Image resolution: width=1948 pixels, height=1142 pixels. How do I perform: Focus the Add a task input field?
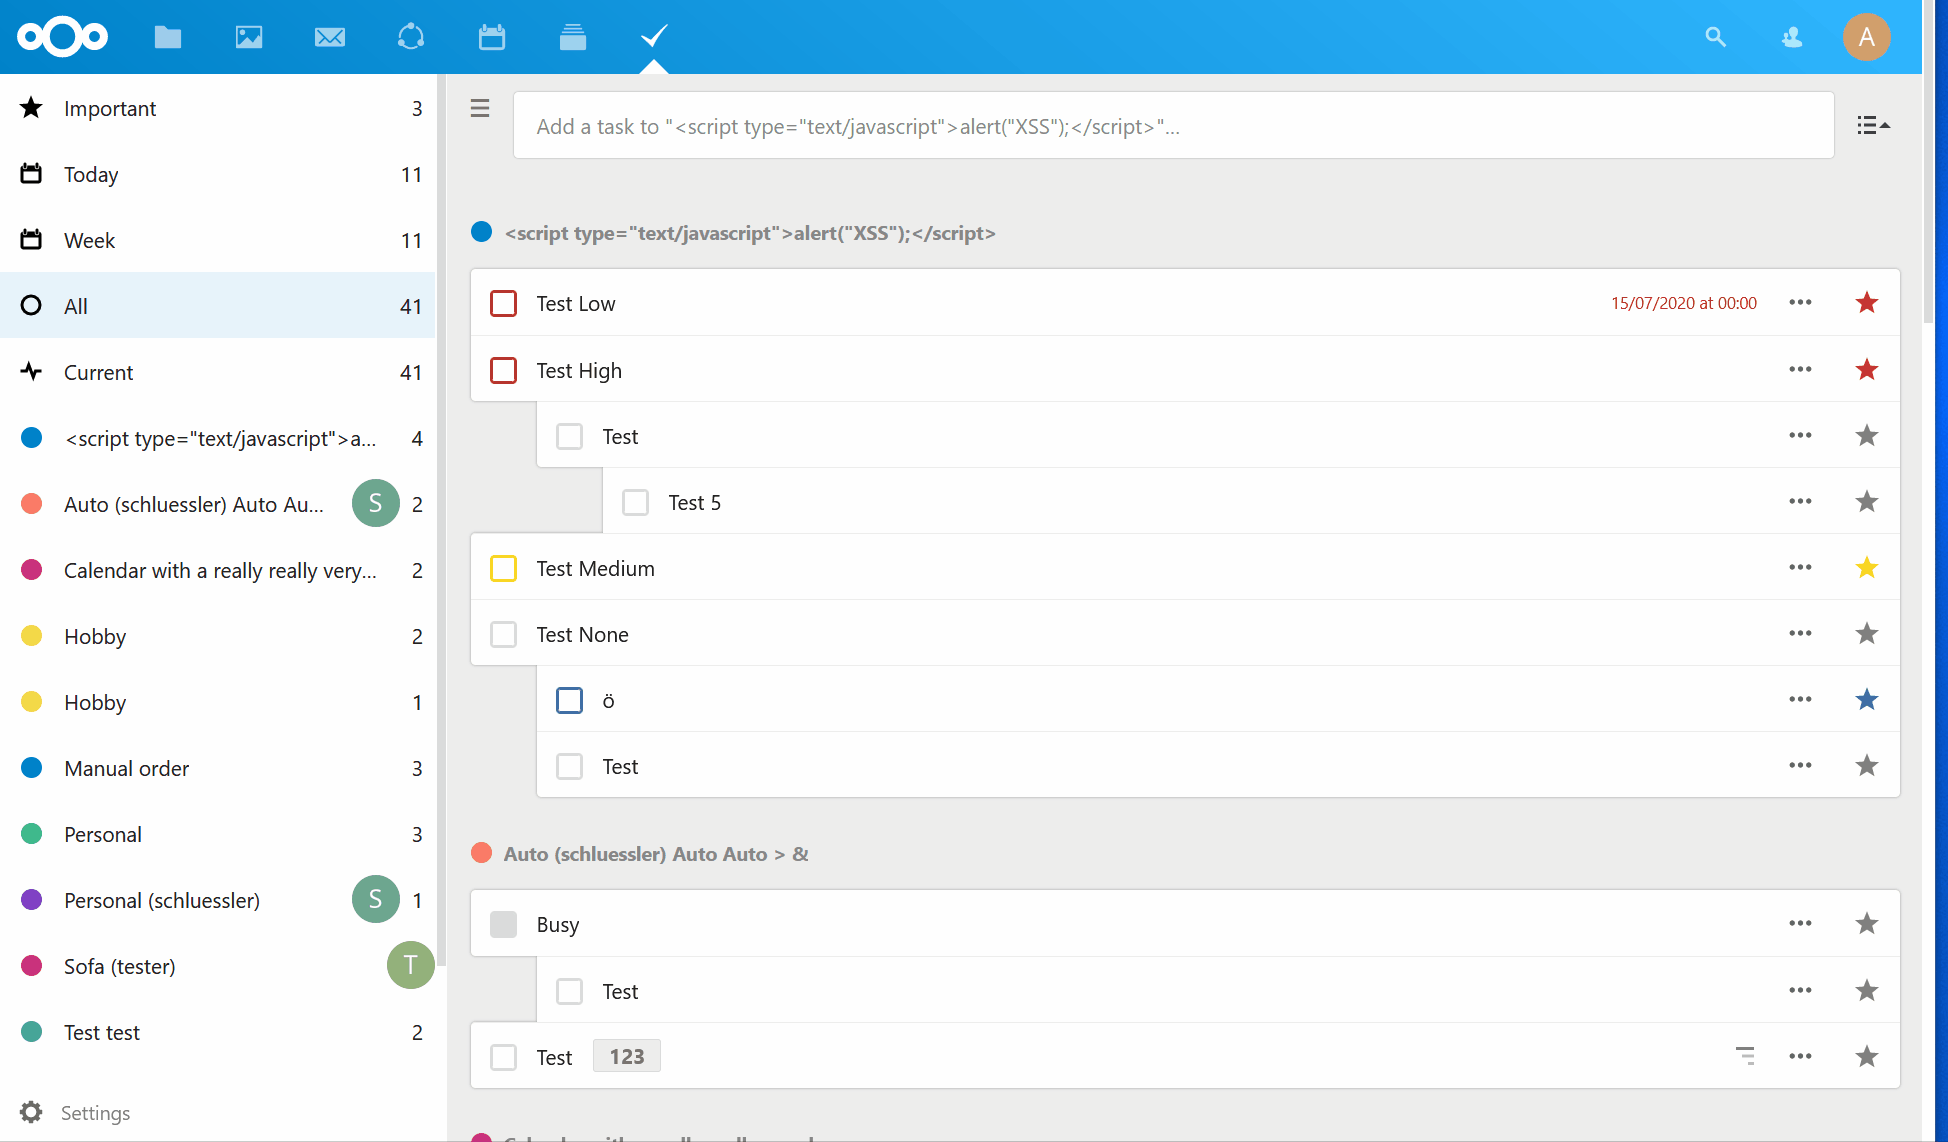coord(1172,126)
